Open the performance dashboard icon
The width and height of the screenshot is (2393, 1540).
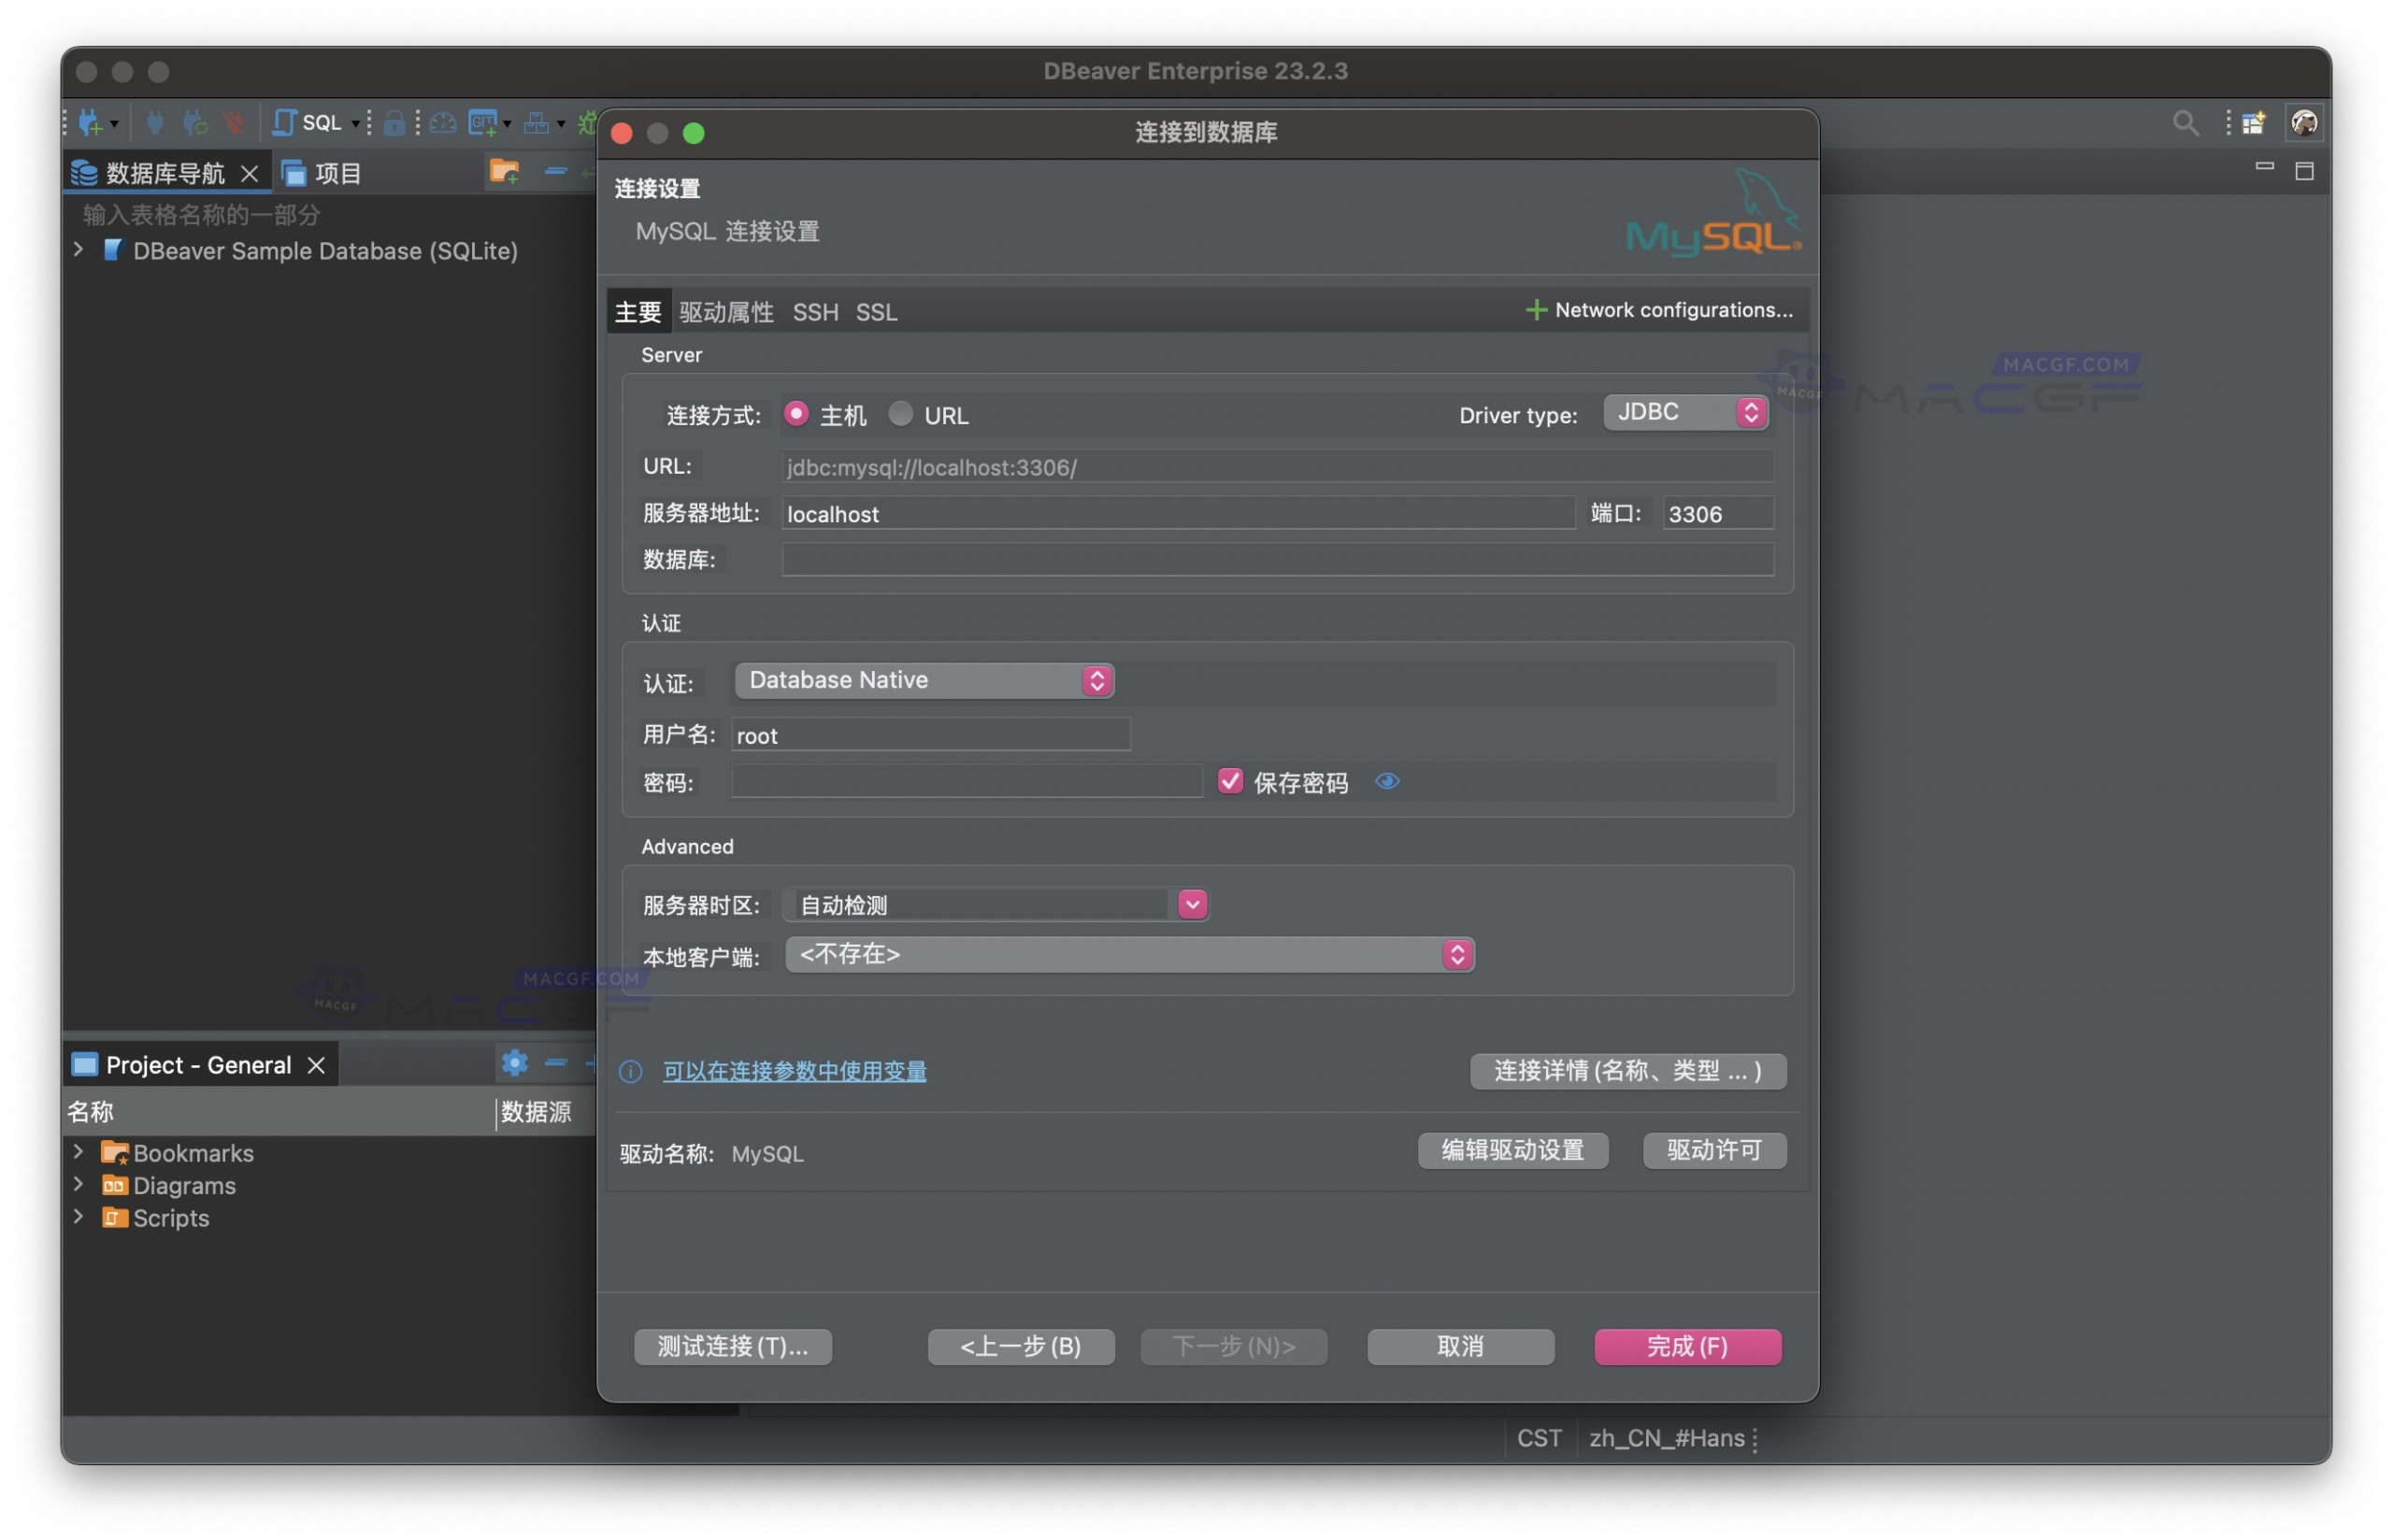444,122
